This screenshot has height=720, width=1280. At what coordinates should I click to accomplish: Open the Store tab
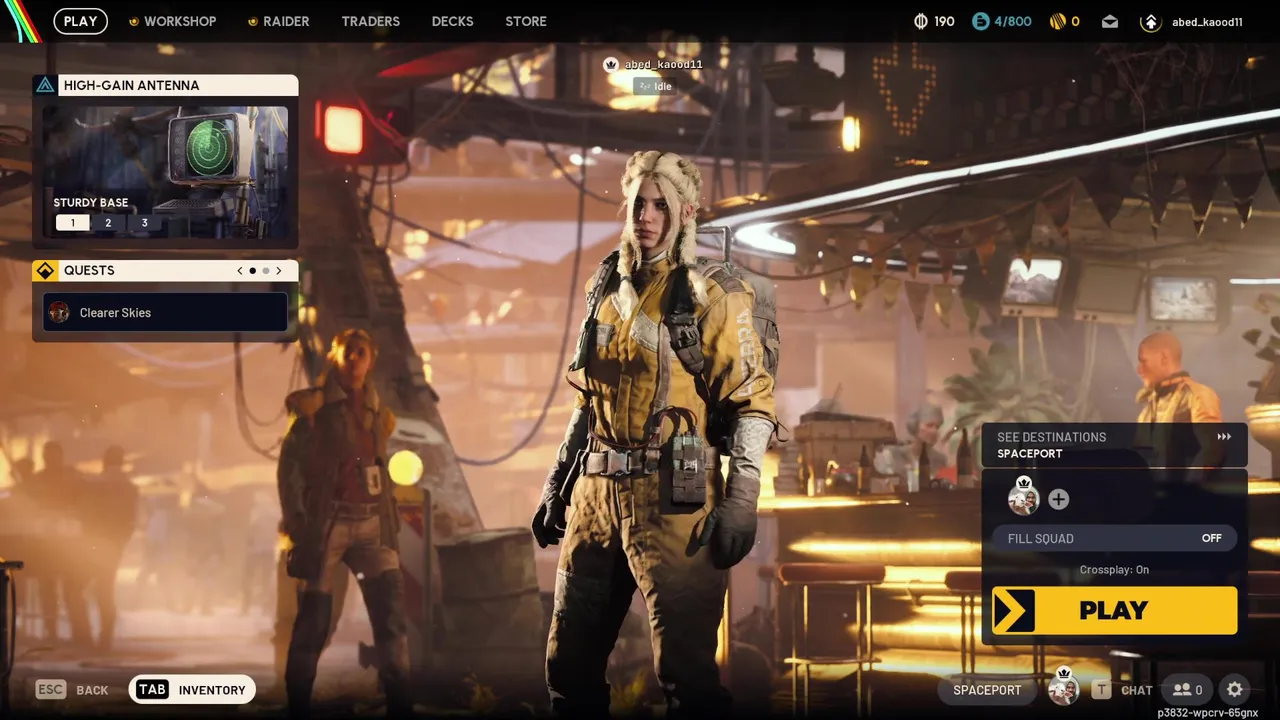[x=526, y=21]
